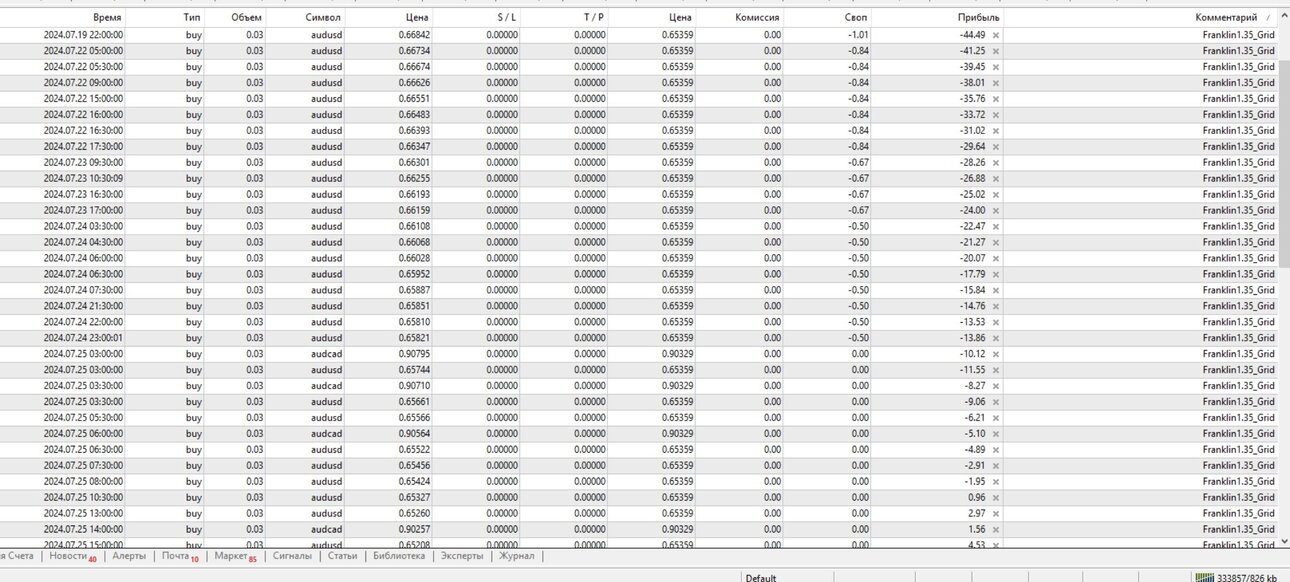
Task: Click the time cell 2024.07.24 23:00:01
Action: click(x=83, y=338)
